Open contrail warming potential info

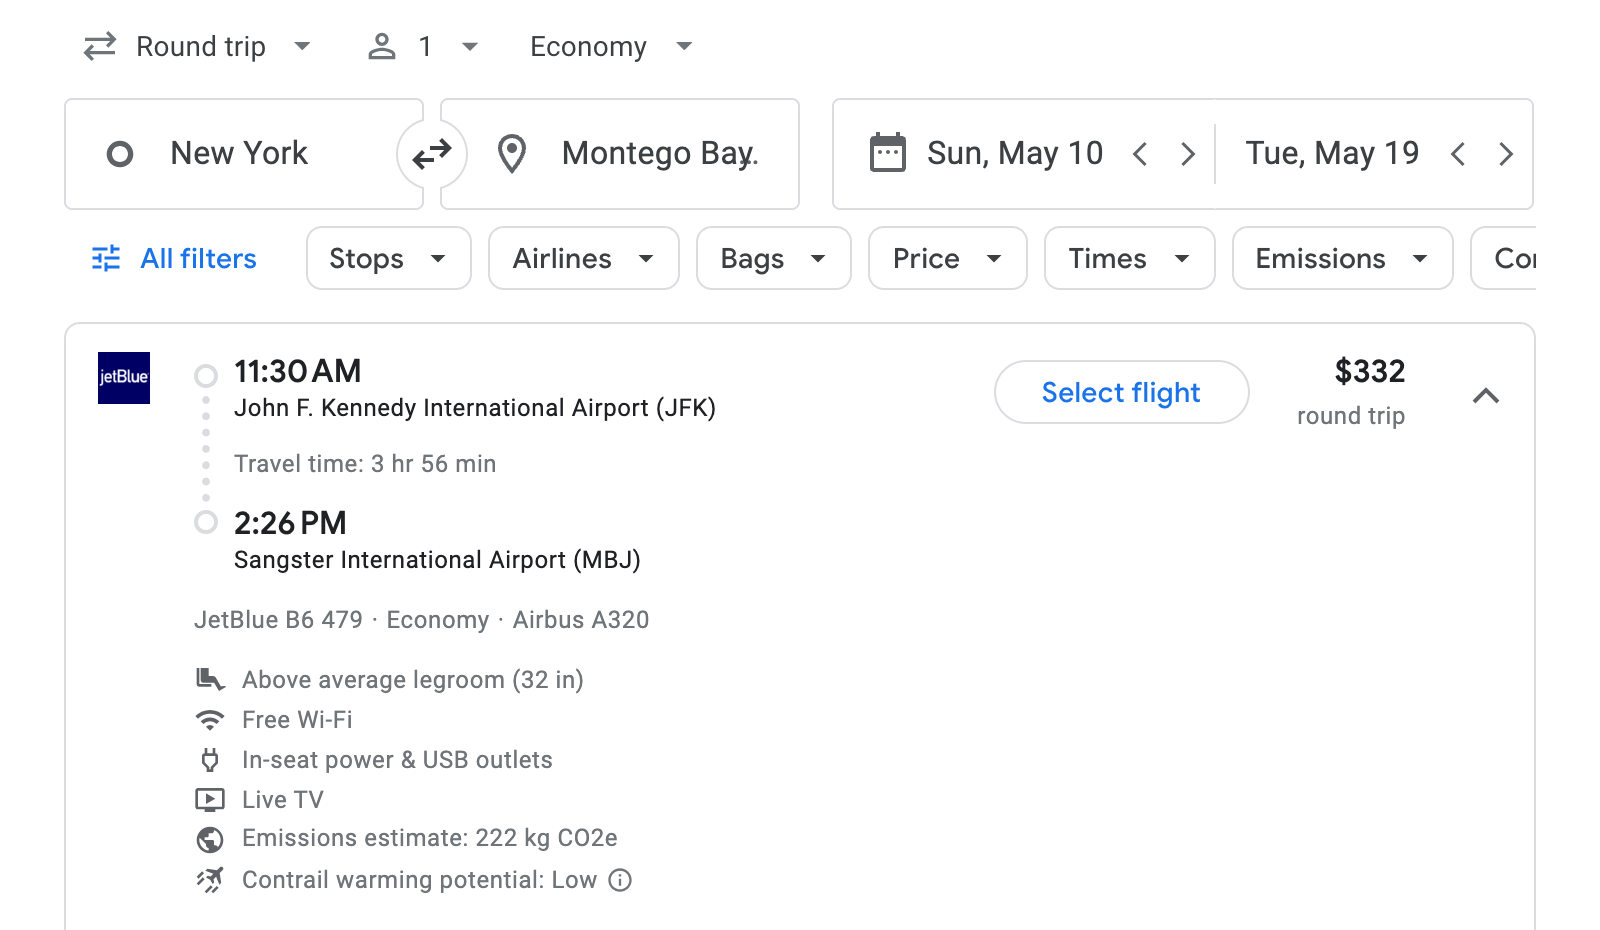coord(620,880)
